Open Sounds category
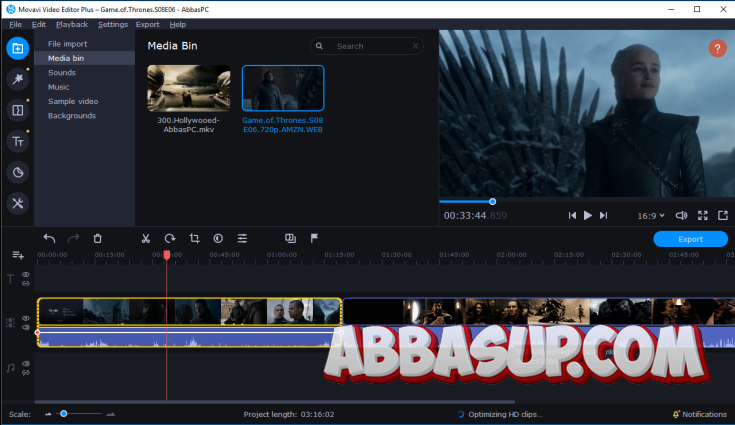The height and width of the screenshot is (425, 735). 84,73
